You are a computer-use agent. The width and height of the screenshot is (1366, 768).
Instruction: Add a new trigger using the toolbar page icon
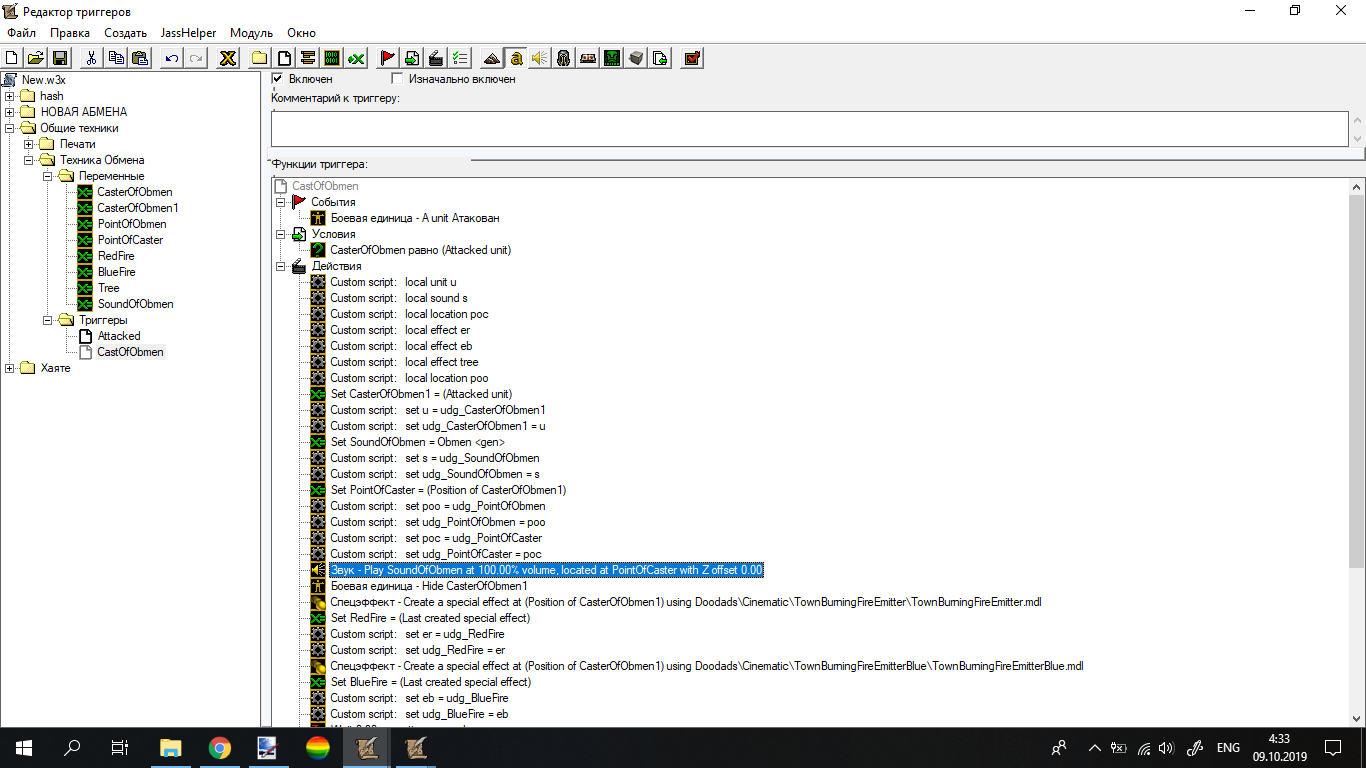pyautogui.click(x=284, y=58)
